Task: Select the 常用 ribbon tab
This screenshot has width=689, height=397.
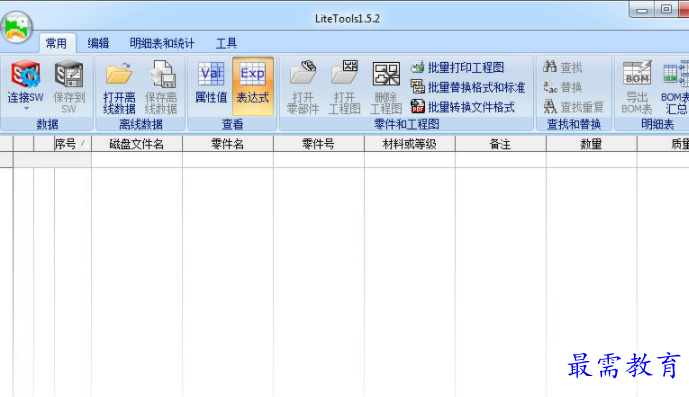Action: (x=57, y=43)
